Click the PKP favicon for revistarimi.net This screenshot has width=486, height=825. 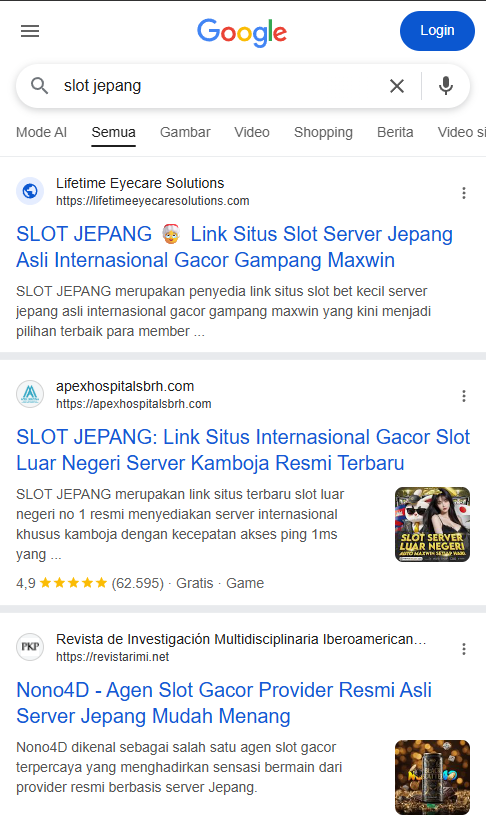point(30,647)
